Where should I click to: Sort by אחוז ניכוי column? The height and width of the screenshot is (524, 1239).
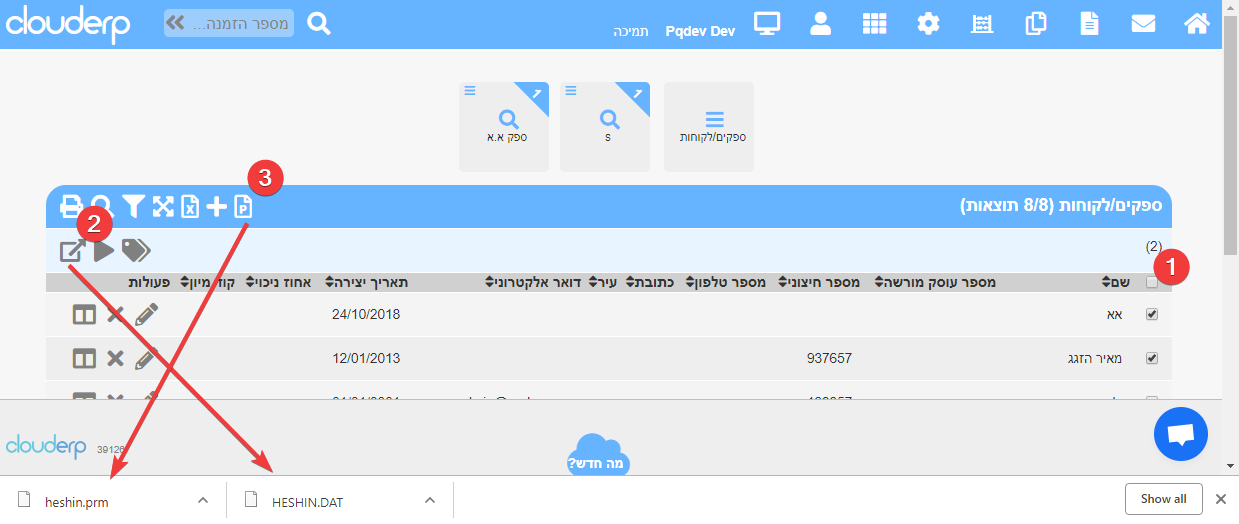278,283
